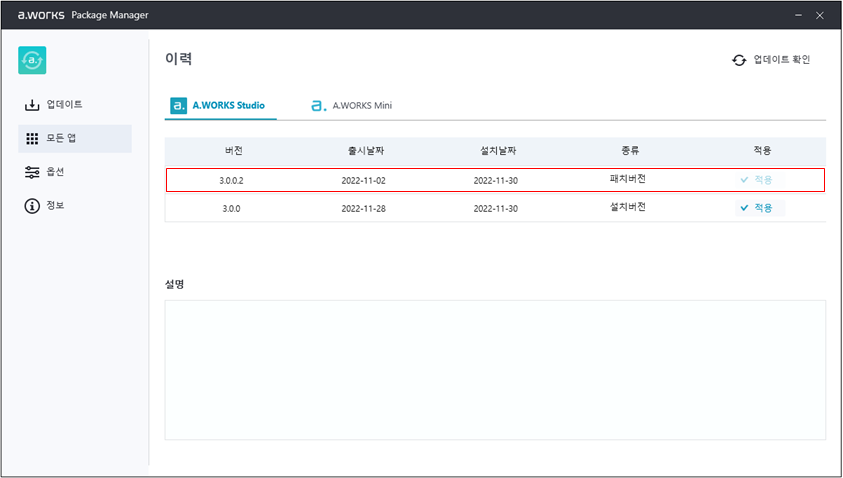Click the 버전 column header

click(x=234, y=151)
